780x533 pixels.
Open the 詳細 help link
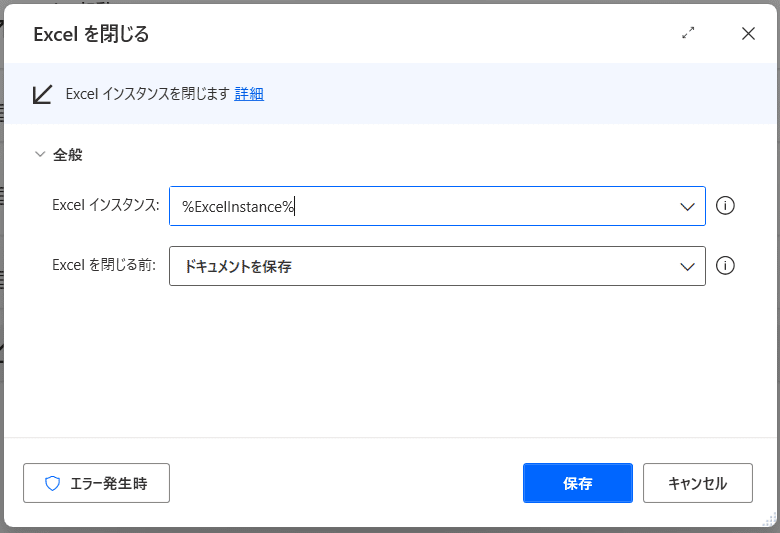[x=249, y=94]
